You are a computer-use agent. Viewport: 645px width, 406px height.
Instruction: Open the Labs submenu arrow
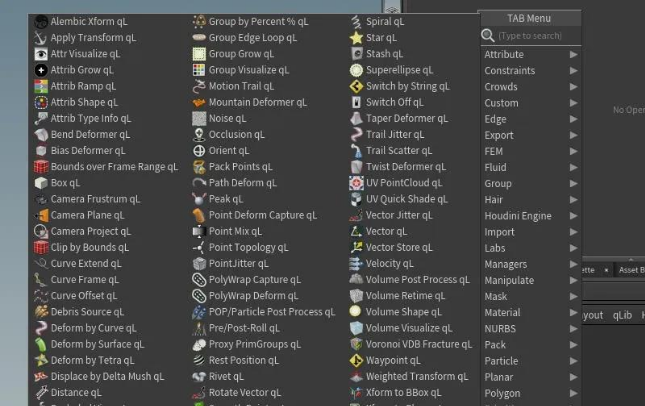pyautogui.click(x=573, y=248)
